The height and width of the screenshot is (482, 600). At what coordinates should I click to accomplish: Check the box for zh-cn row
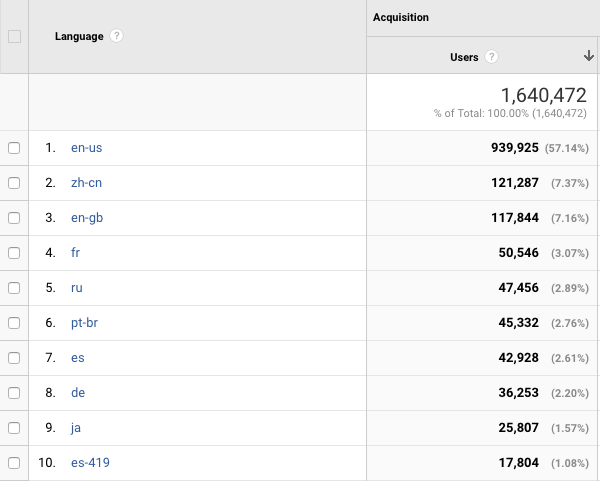(x=14, y=183)
